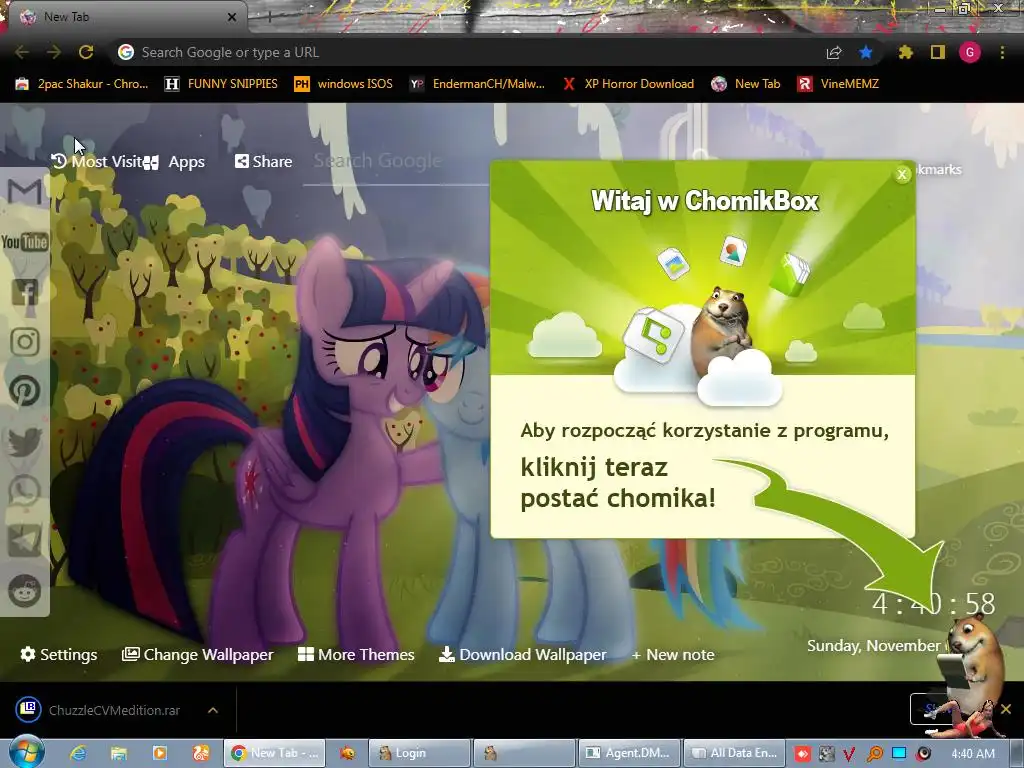Open Reddit from the left sidebar
Screen dimensions: 1024x768
tap(25, 591)
